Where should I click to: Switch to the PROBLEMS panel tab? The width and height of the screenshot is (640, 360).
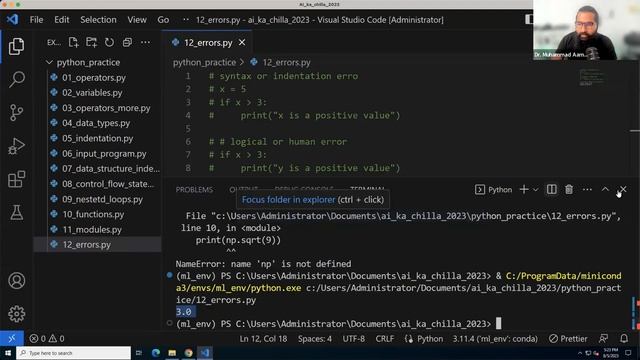[194, 190]
